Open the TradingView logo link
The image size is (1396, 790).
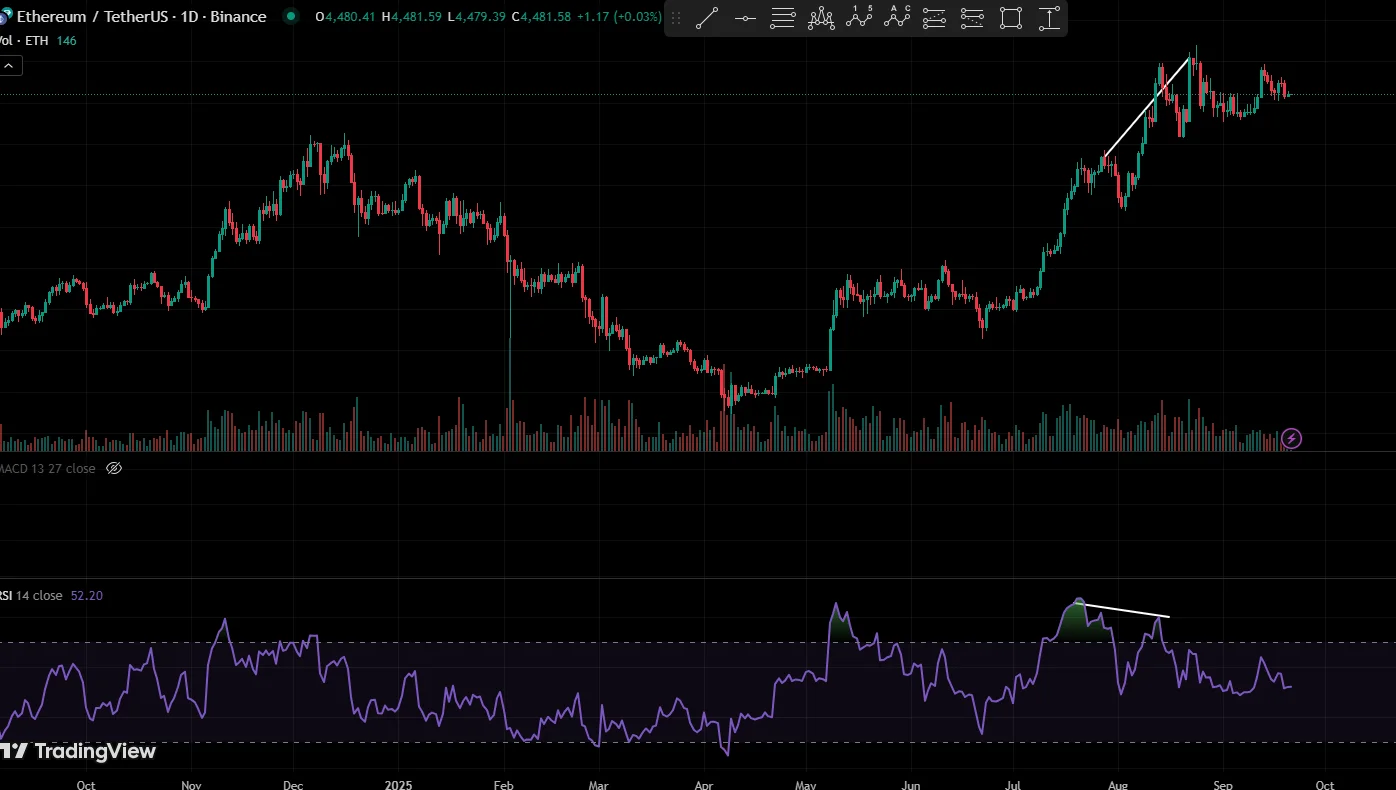[x=80, y=751]
